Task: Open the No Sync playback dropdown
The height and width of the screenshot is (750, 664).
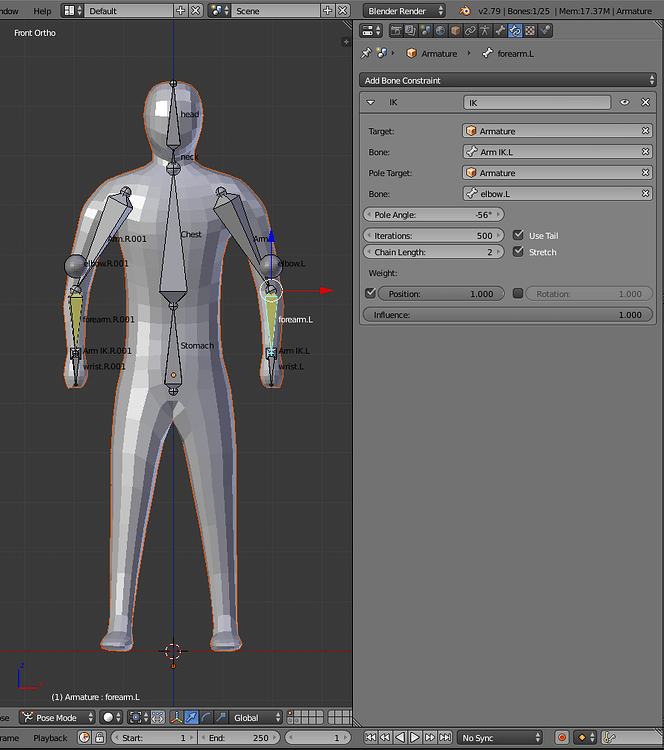Action: (500, 738)
